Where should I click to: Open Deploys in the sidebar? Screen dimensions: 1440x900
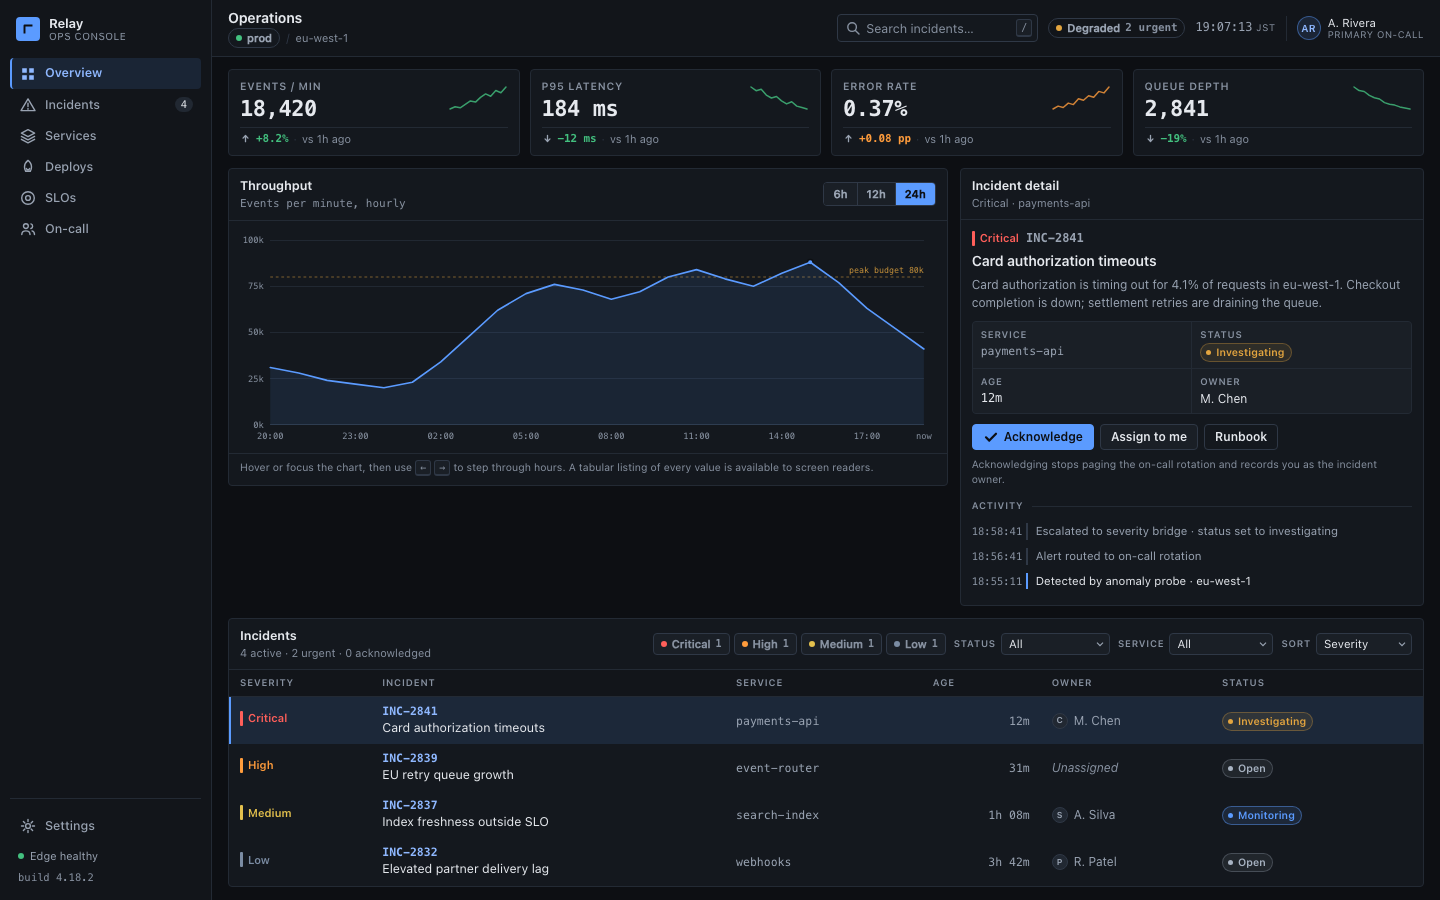point(105,167)
